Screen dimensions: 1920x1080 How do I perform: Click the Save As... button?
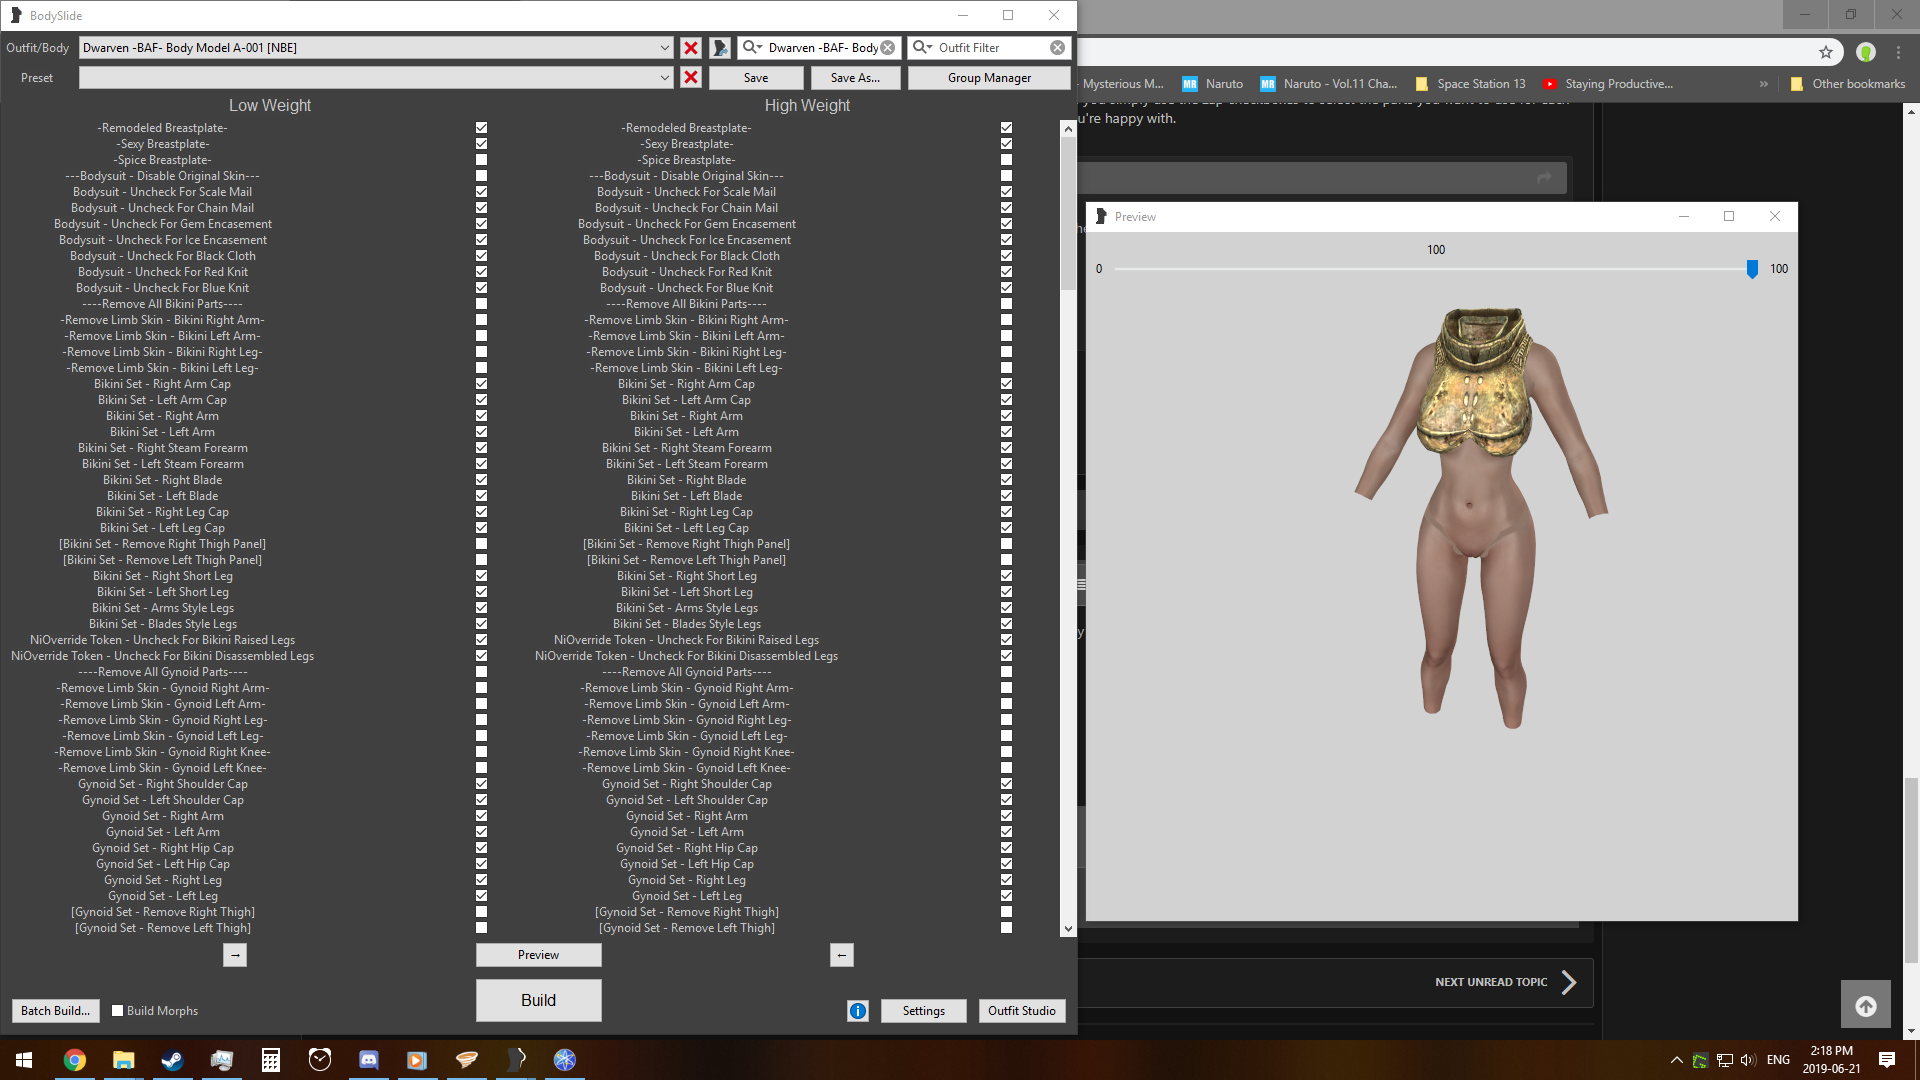(855, 78)
